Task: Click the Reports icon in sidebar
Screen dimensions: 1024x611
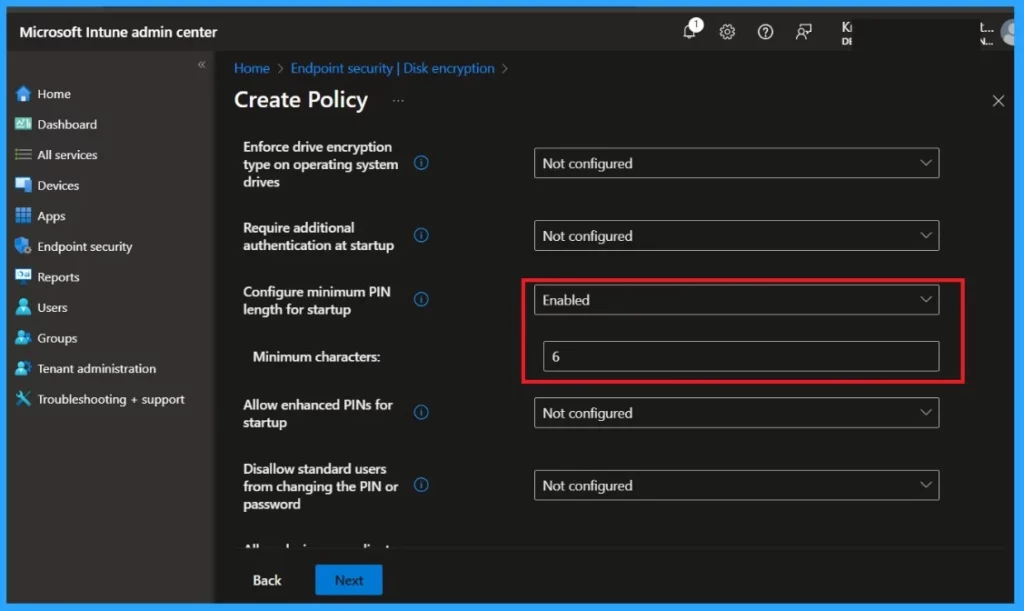Action: (x=23, y=276)
